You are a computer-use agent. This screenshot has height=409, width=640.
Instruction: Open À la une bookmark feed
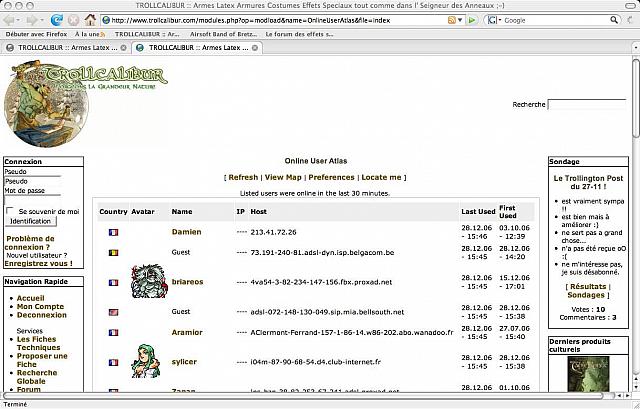(90, 34)
